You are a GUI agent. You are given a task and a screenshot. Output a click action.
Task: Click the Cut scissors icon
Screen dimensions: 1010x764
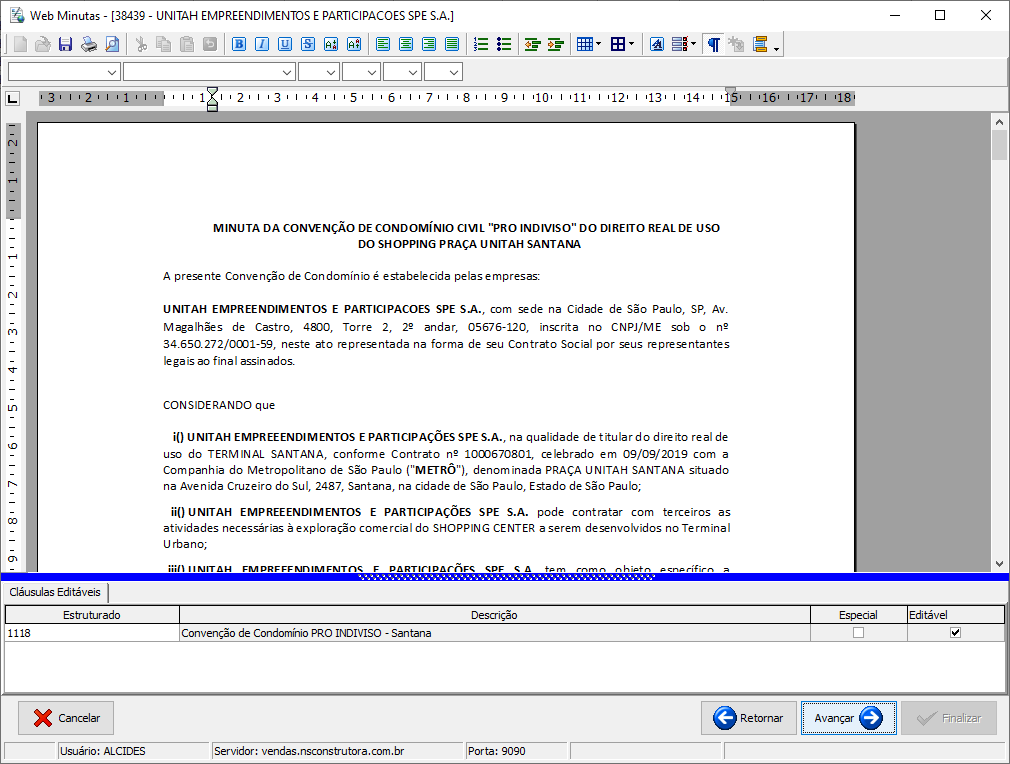pos(141,44)
